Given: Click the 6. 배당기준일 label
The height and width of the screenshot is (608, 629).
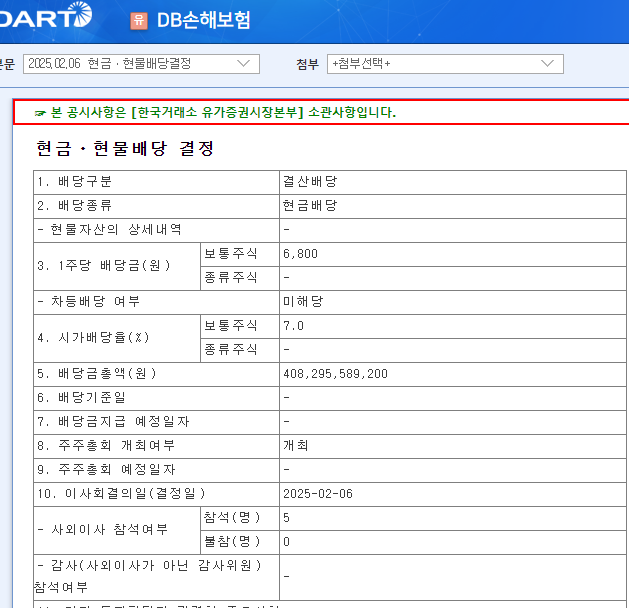Looking at the screenshot, I should click(81, 398).
